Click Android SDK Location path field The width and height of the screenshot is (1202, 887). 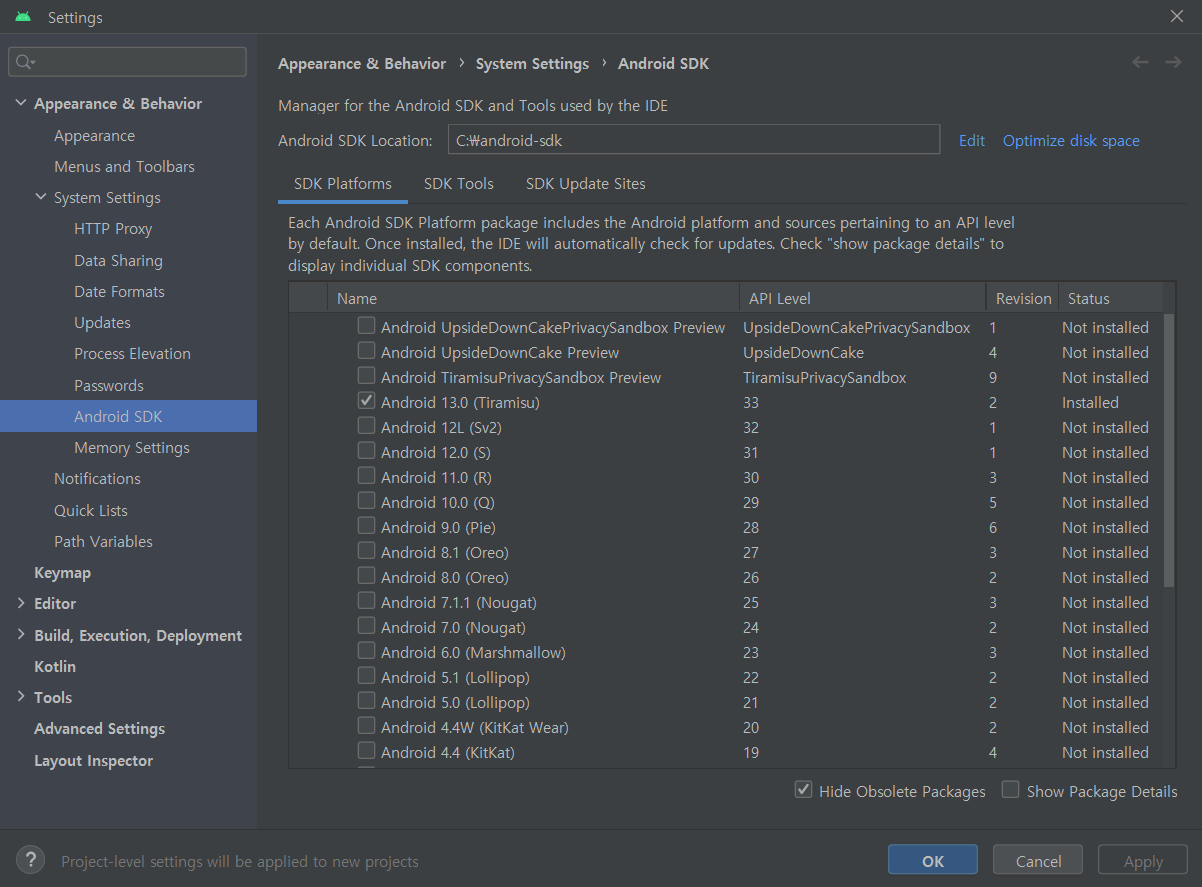pos(694,140)
